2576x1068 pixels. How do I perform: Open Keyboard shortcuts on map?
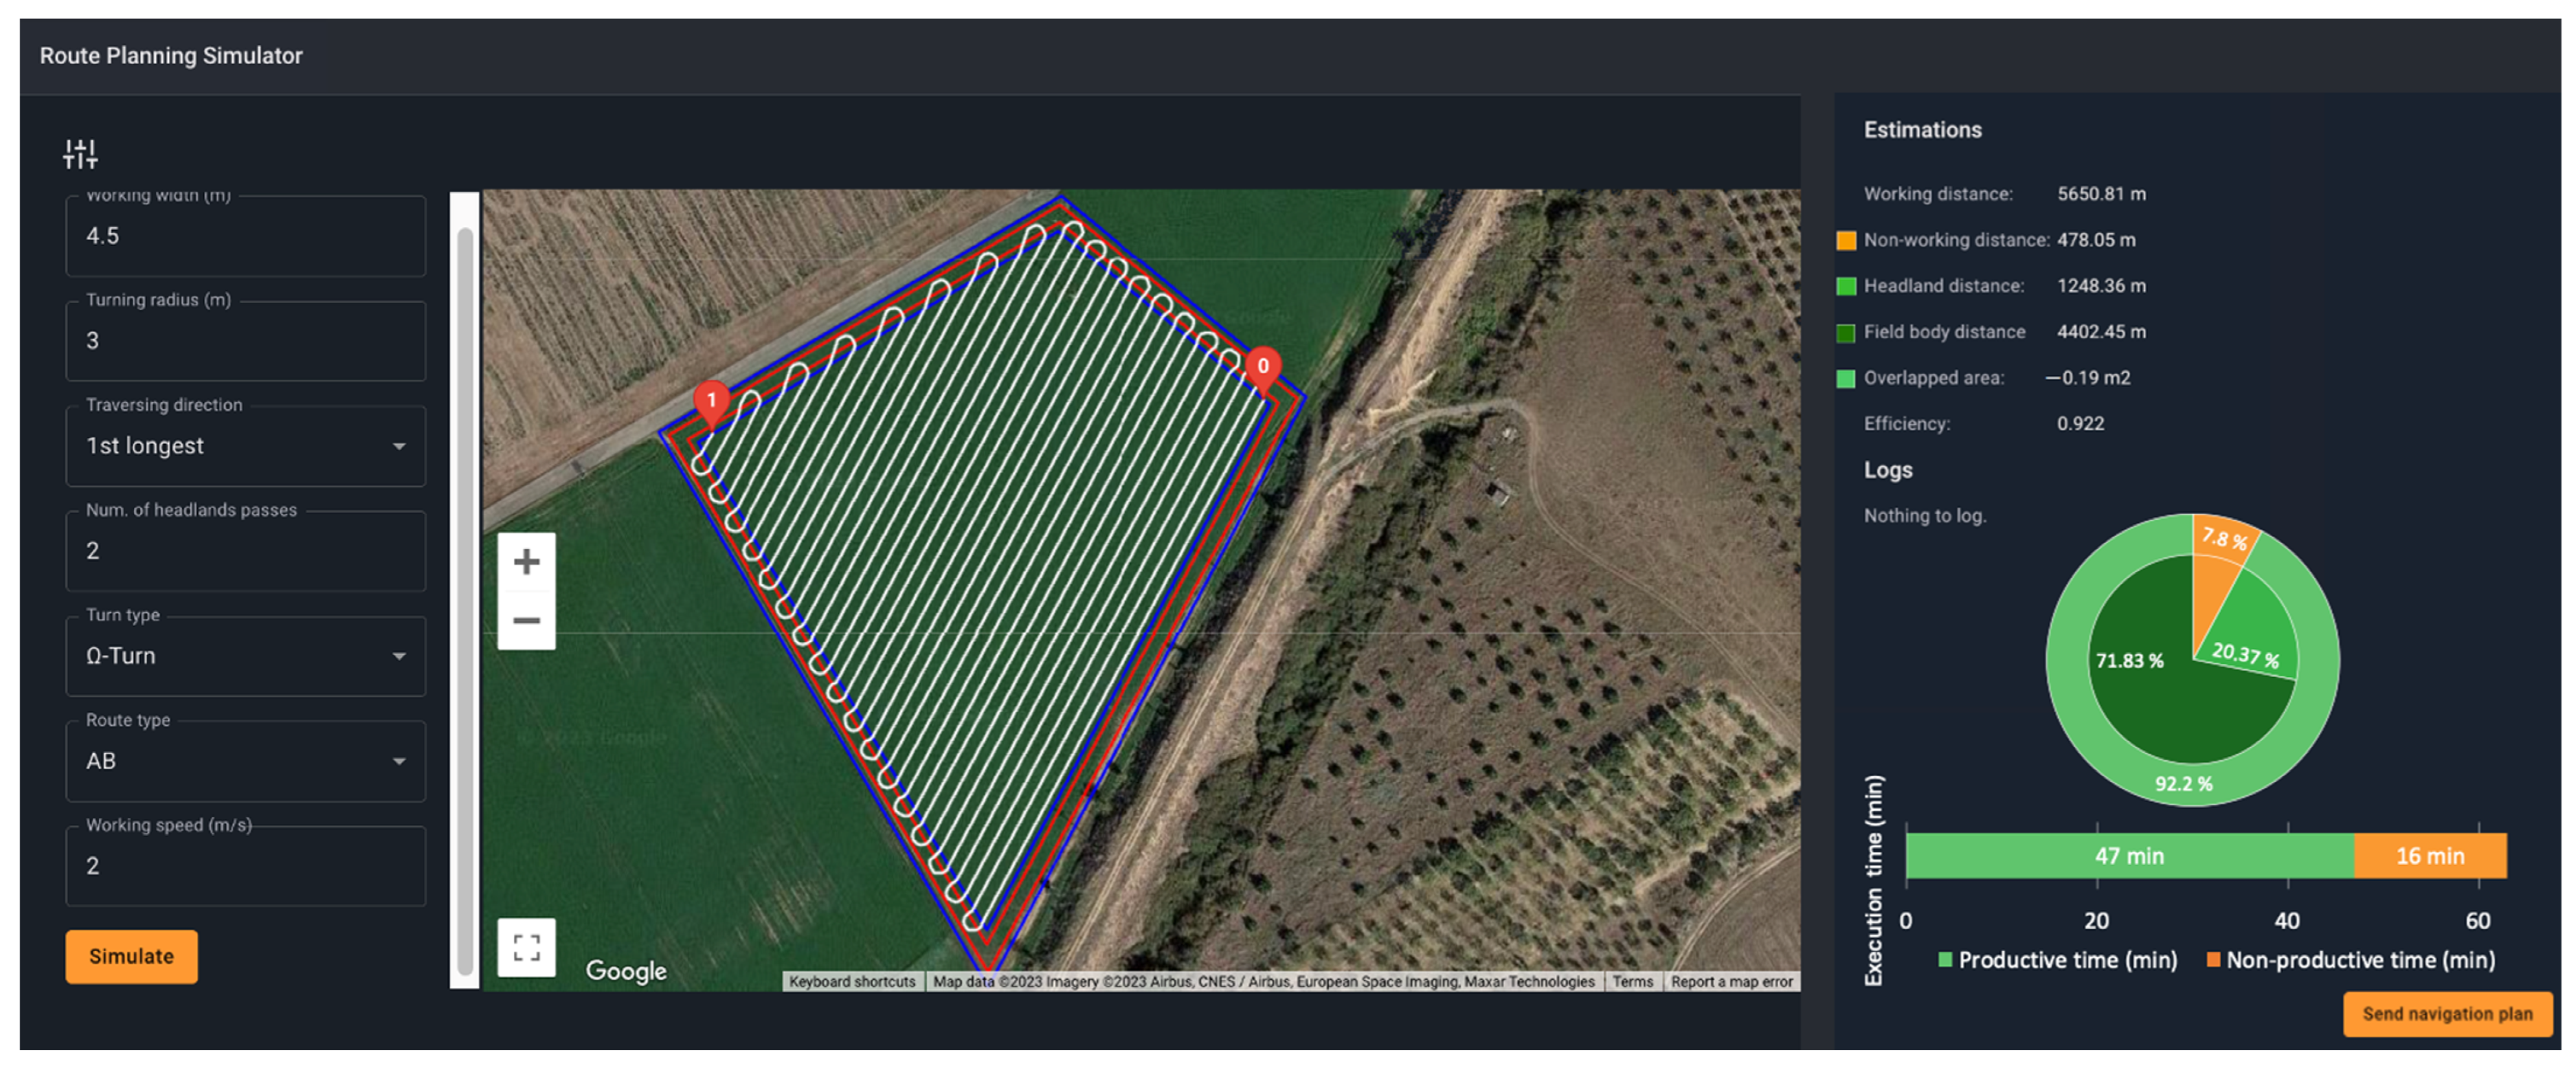coord(852,981)
